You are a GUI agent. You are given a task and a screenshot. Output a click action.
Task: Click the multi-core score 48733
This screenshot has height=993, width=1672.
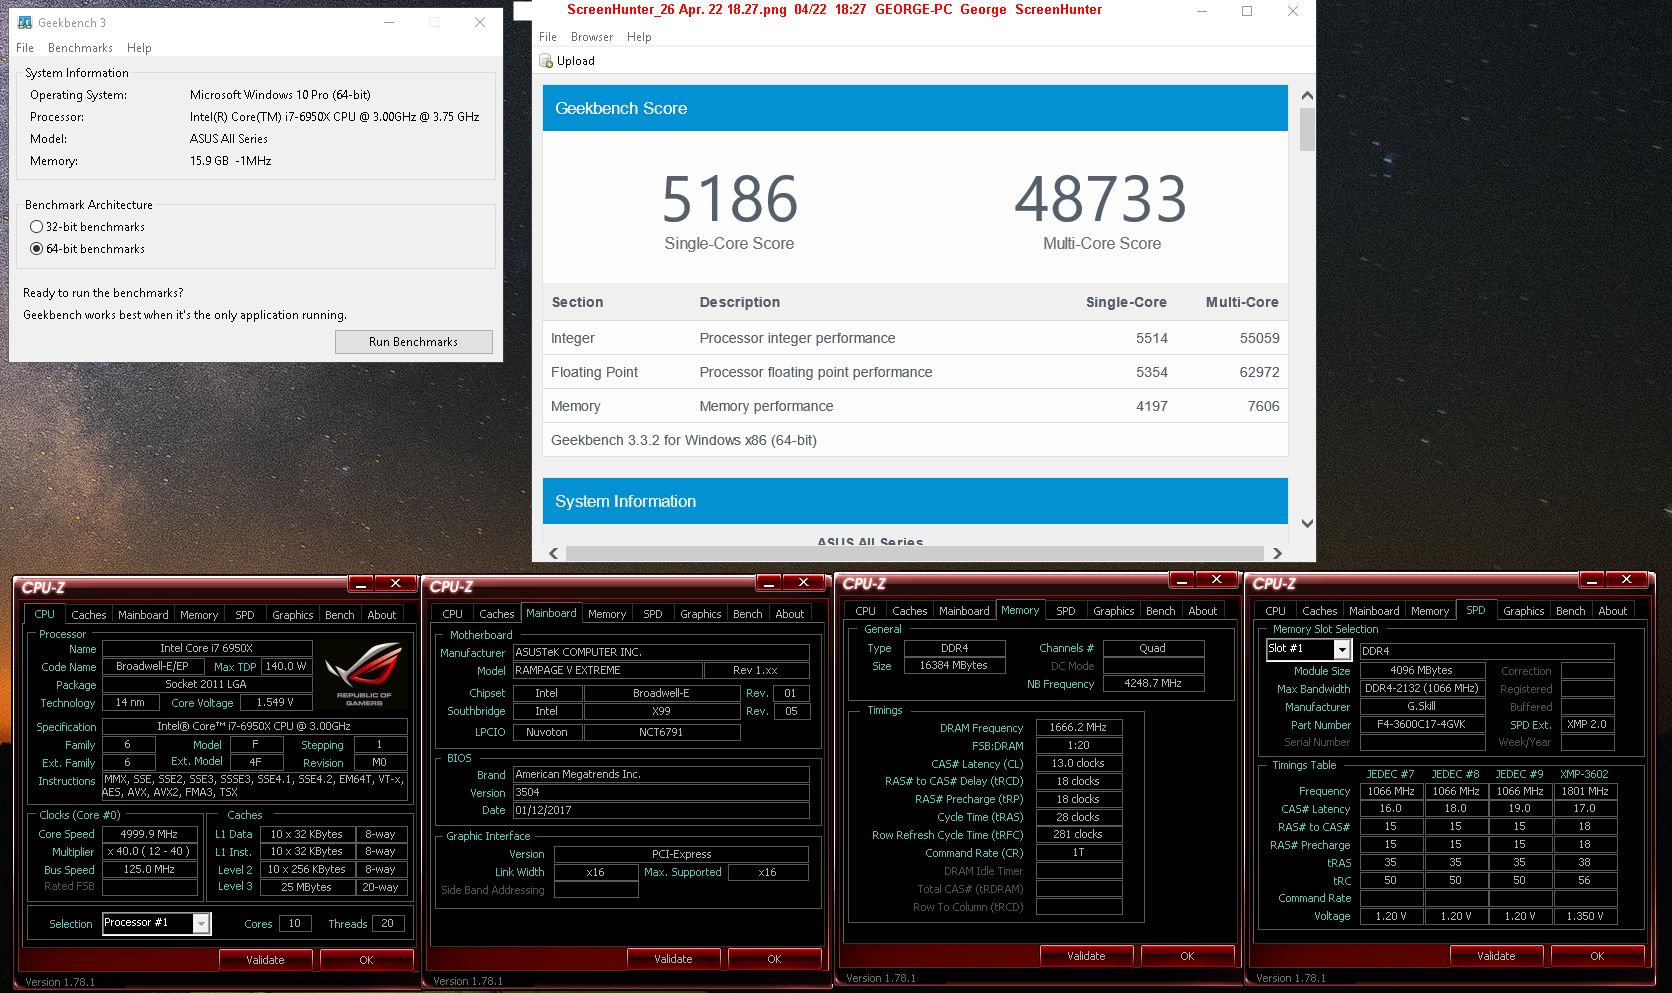pos(1101,198)
